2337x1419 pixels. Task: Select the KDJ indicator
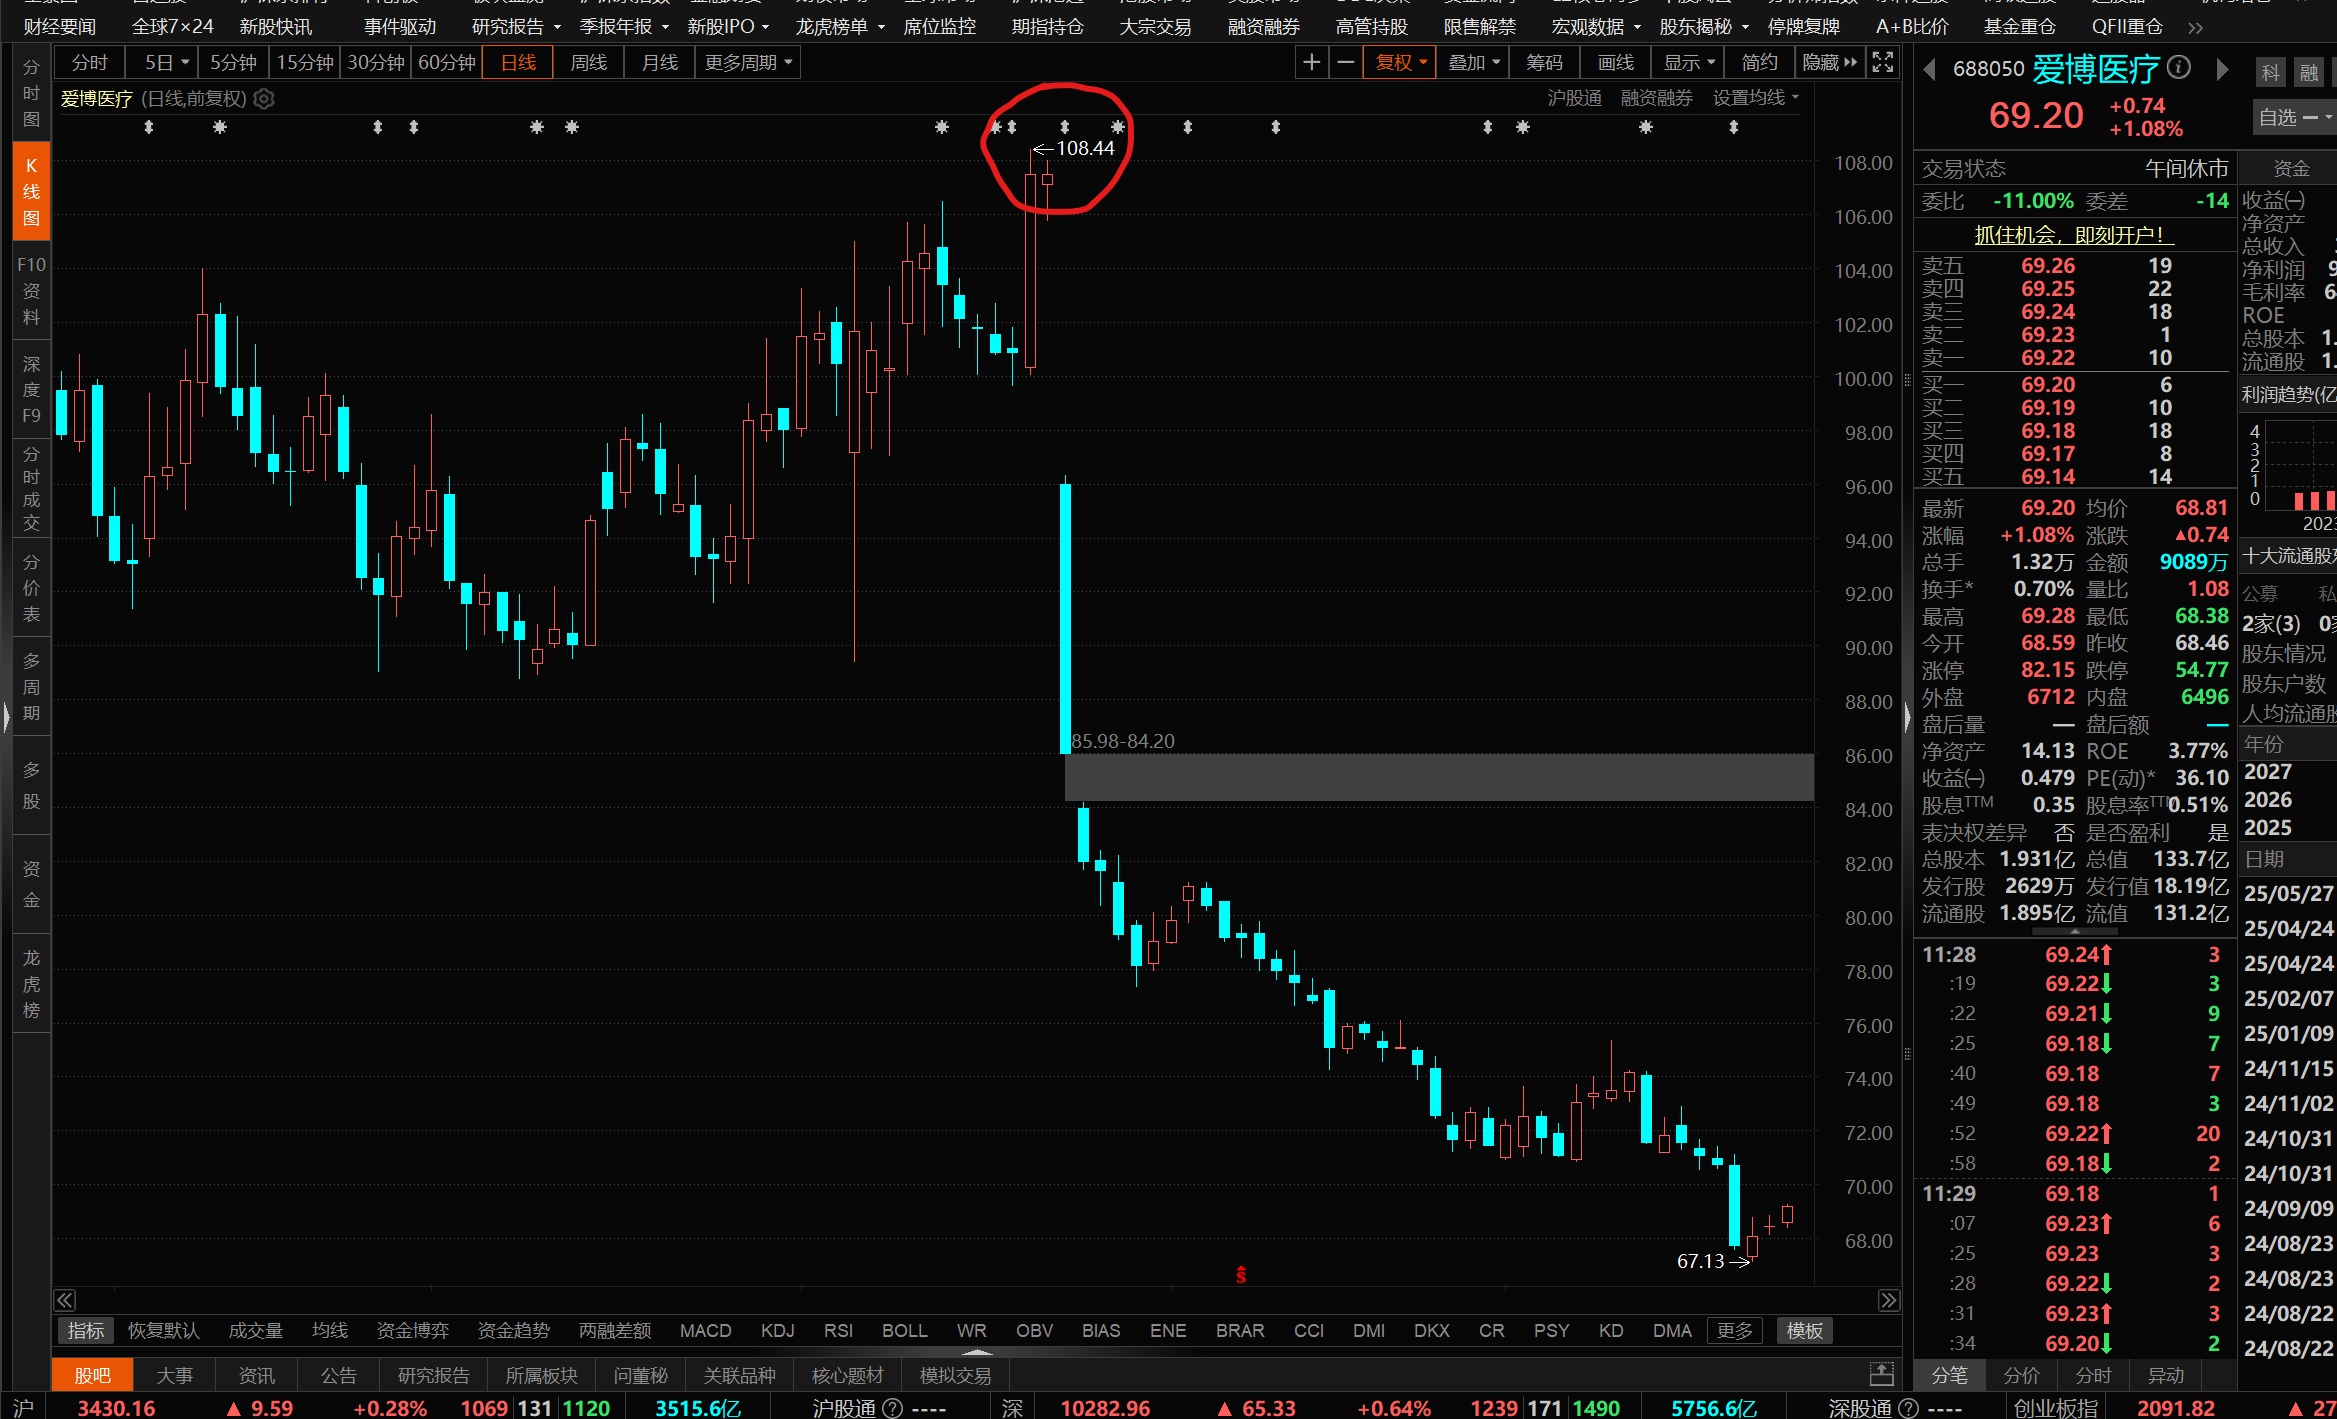(x=777, y=1331)
